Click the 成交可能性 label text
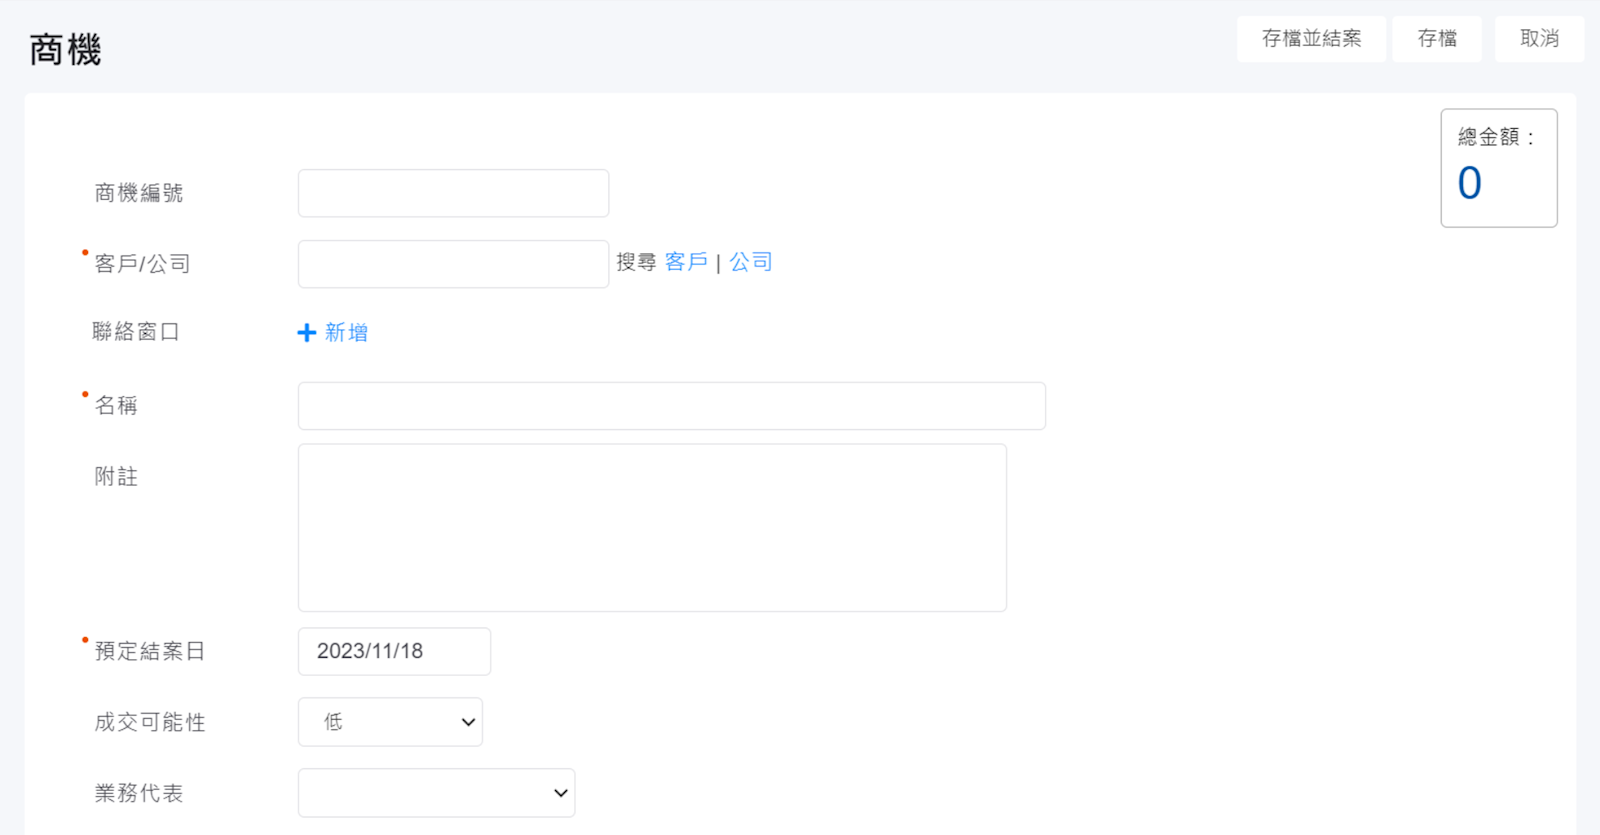The width and height of the screenshot is (1600, 835). tap(150, 722)
